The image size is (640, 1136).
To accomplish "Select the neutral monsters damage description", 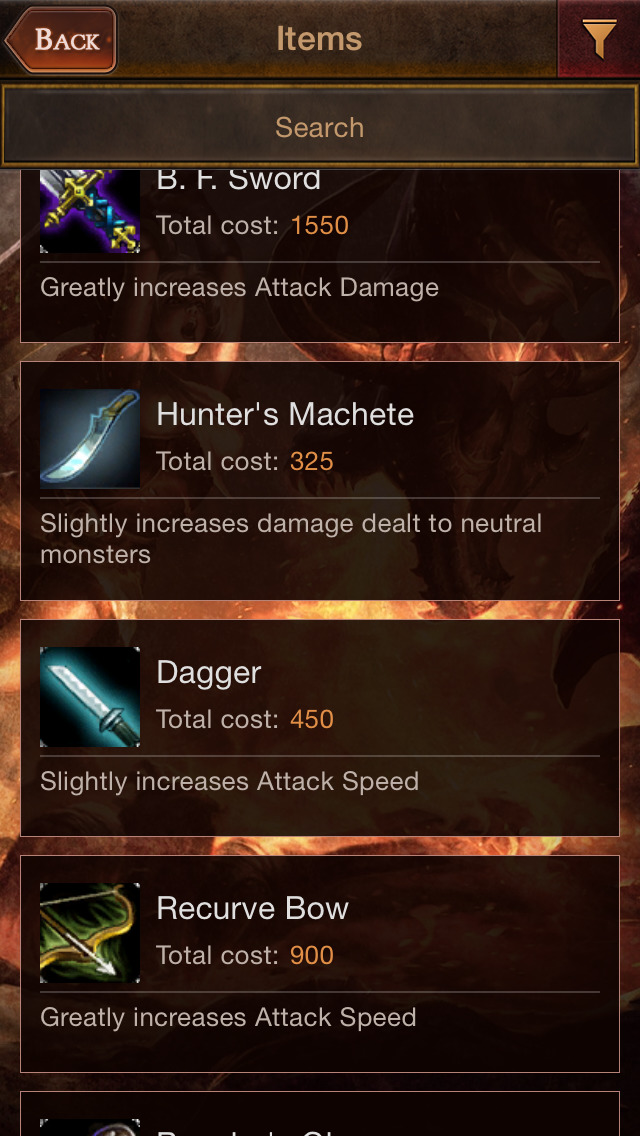I will click(291, 539).
